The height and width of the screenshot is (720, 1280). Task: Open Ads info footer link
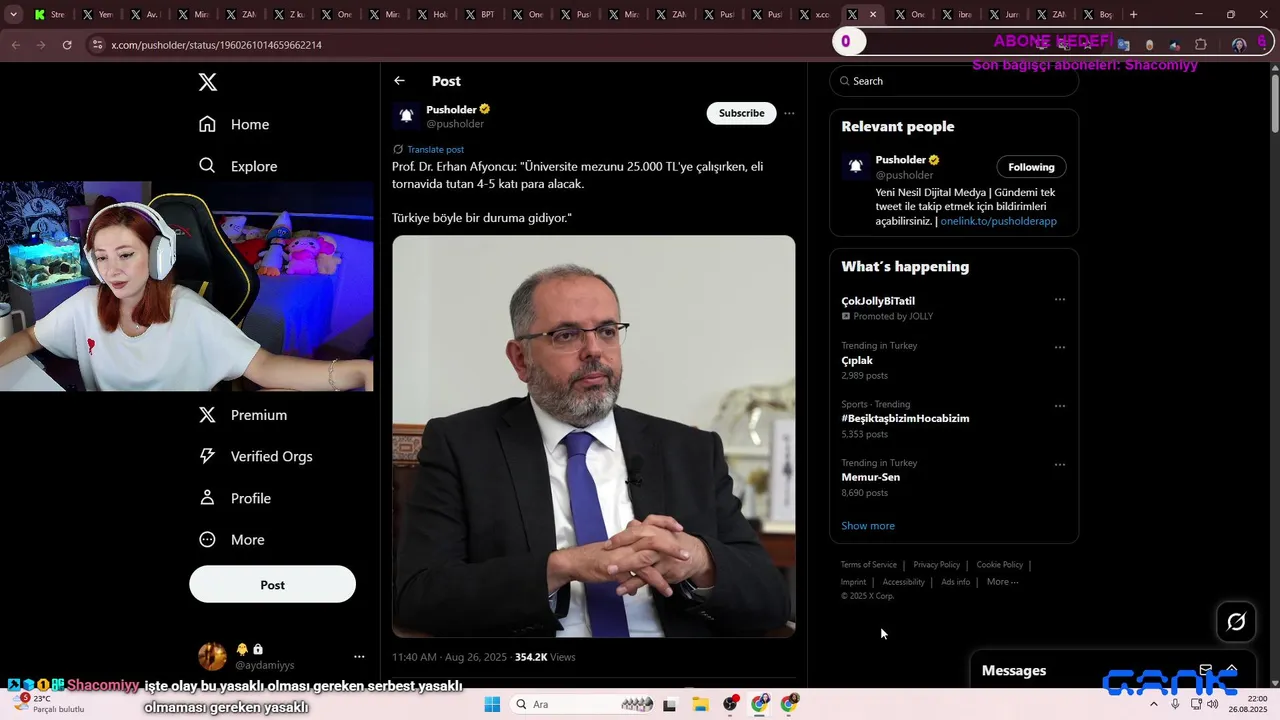coord(955,582)
